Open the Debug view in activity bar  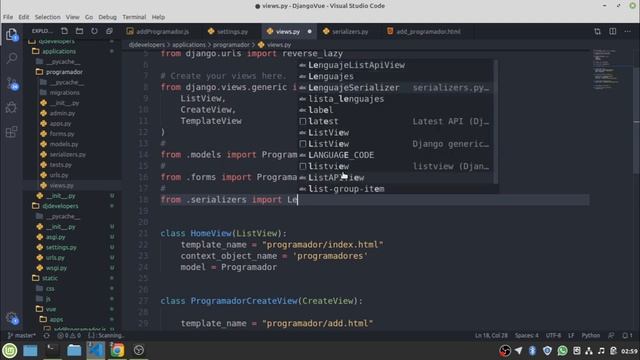[11, 107]
